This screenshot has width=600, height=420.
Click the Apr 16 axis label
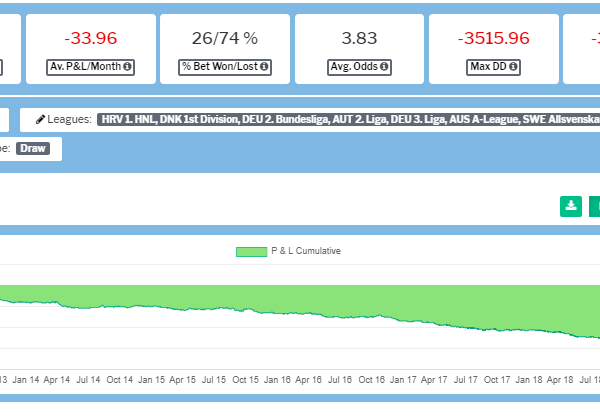click(308, 380)
